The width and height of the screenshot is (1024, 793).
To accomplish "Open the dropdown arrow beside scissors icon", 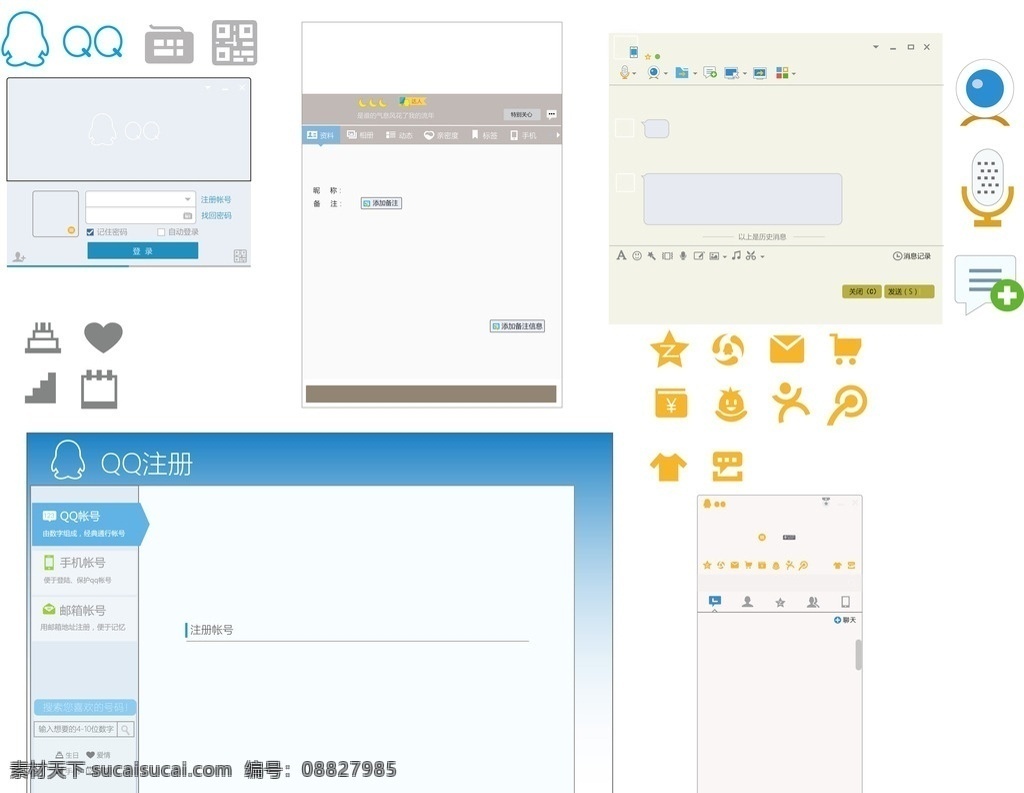I will click(x=762, y=257).
